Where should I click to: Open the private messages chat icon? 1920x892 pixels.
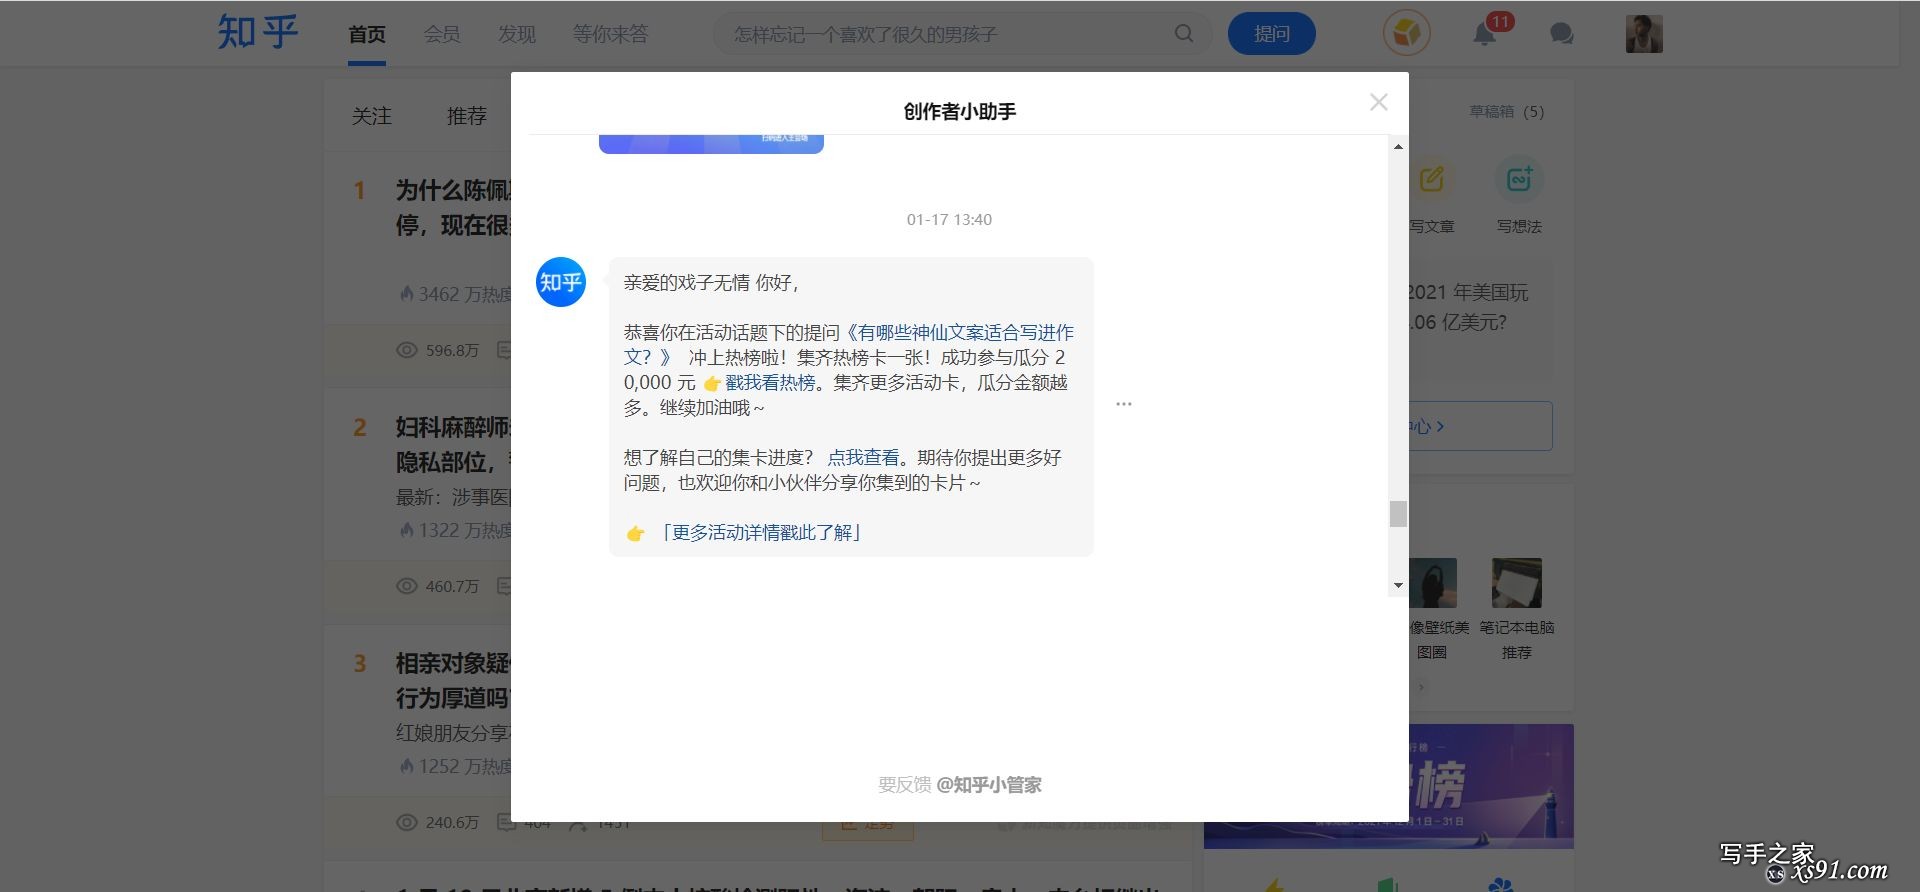(x=1562, y=34)
